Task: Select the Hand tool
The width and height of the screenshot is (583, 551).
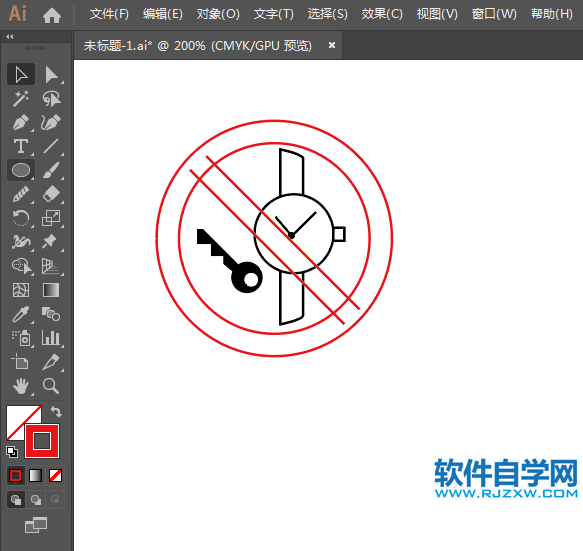Action: pos(21,386)
